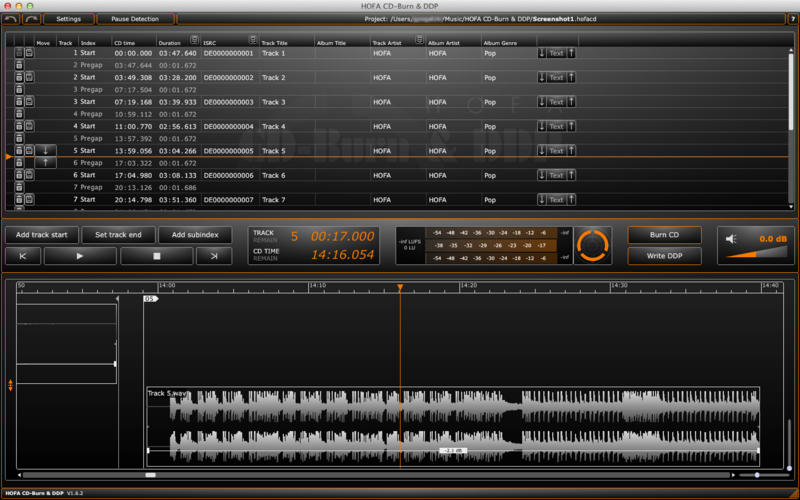The height and width of the screenshot is (500, 800).
Task: Stop playback with the stop button
Action: (157, 256)
